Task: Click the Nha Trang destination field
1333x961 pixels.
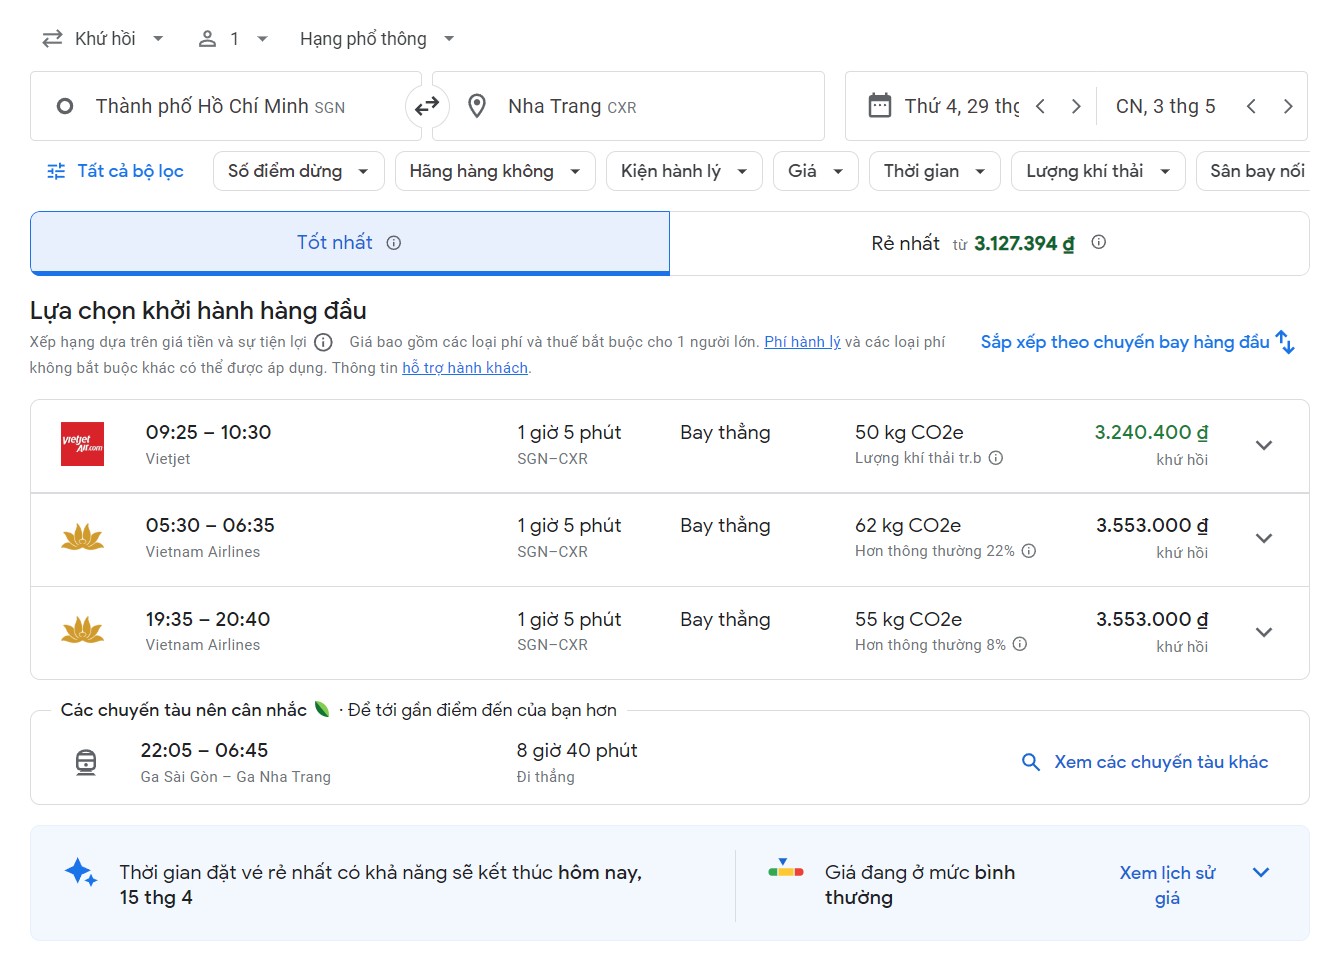Action: coord(628,106)
